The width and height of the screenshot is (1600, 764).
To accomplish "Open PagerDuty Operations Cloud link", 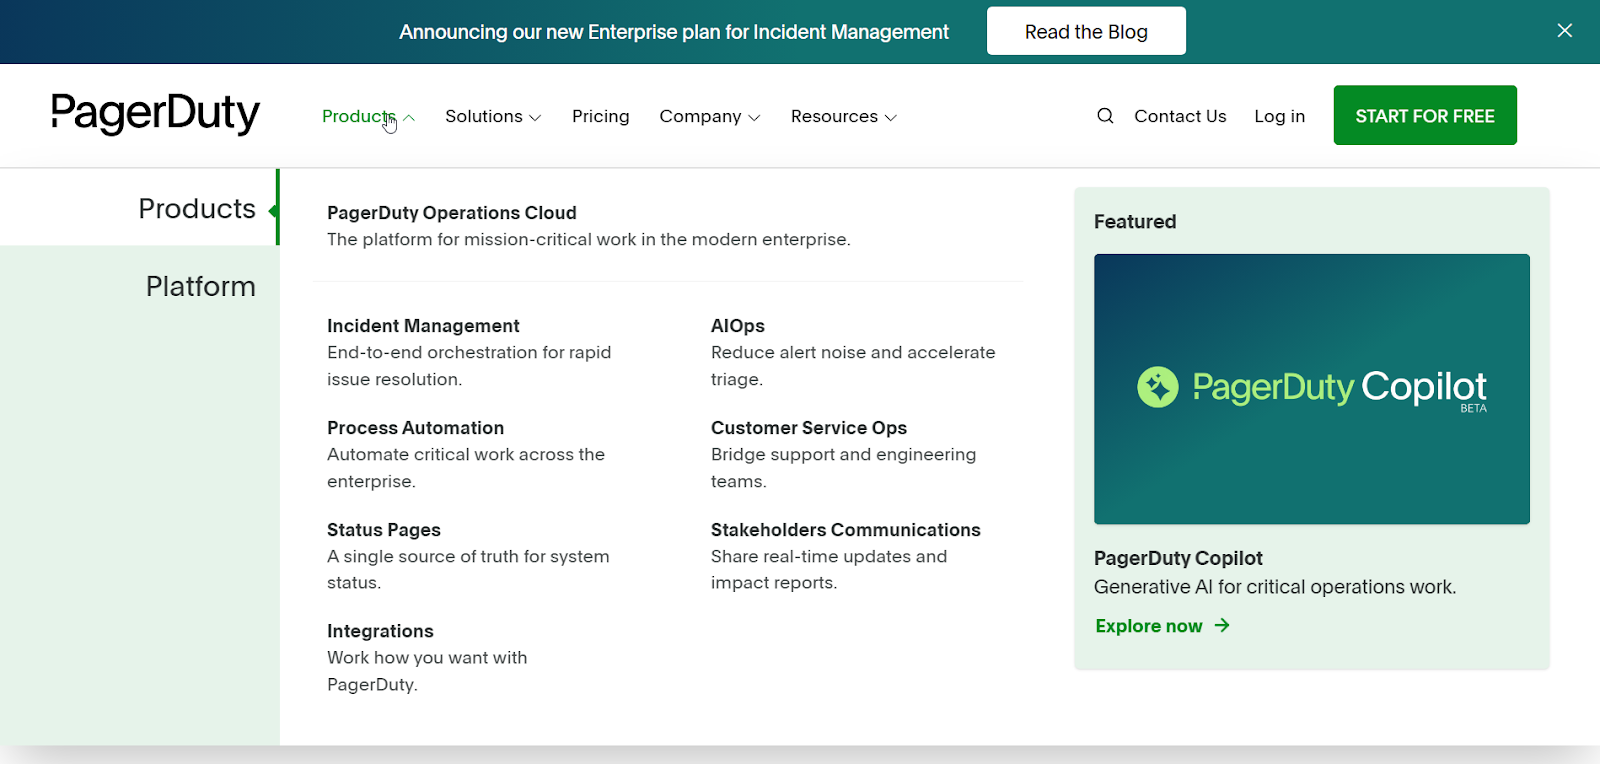I will 452,213.
